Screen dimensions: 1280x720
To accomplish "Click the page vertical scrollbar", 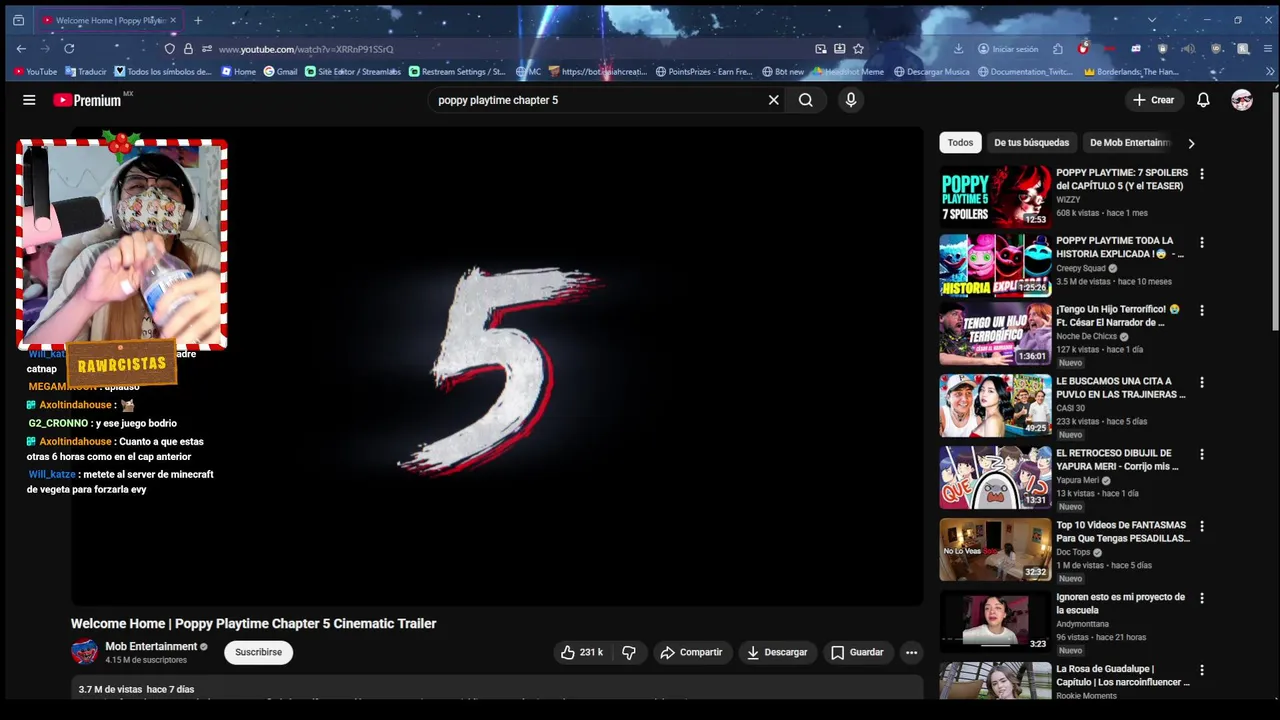I will click(1275, 210).
